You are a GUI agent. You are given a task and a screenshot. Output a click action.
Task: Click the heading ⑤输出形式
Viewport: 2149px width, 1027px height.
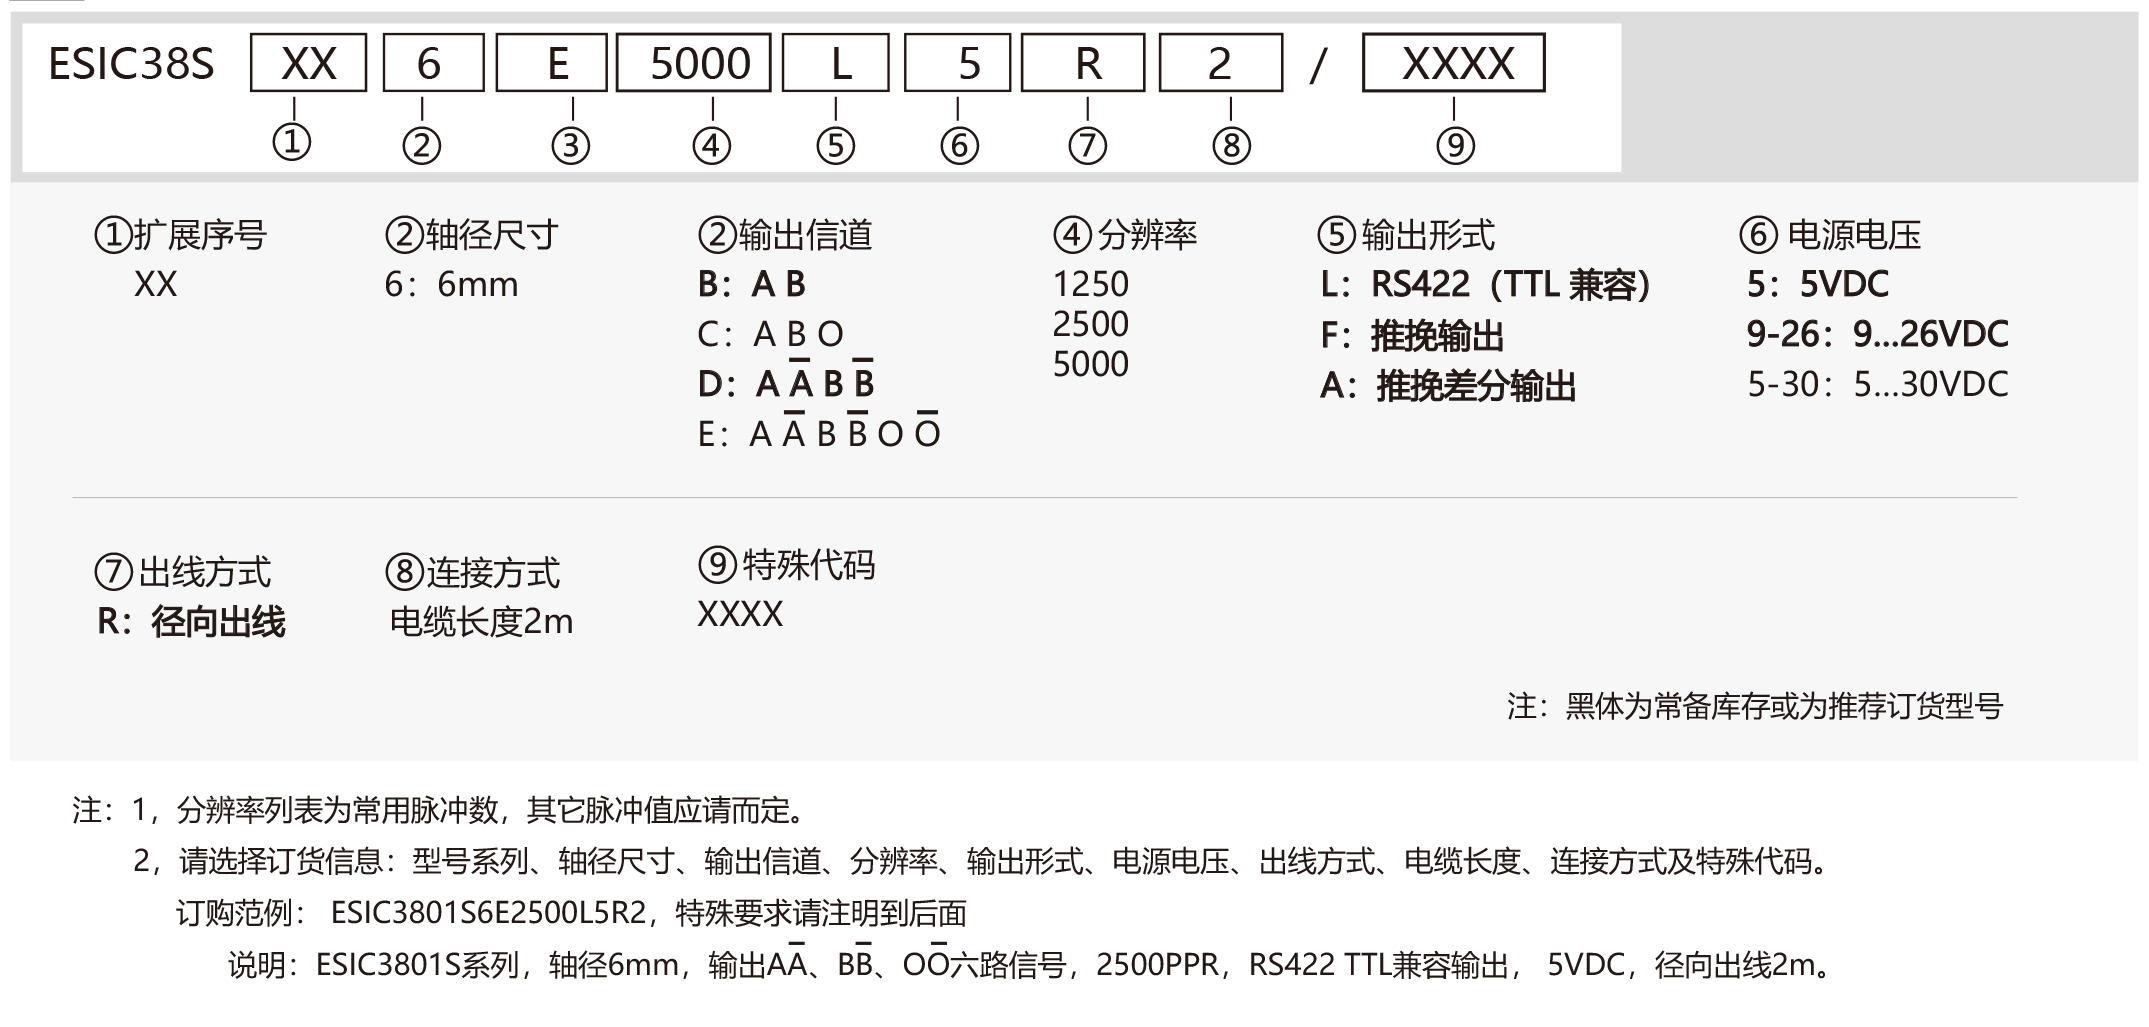coord(1406,235)
